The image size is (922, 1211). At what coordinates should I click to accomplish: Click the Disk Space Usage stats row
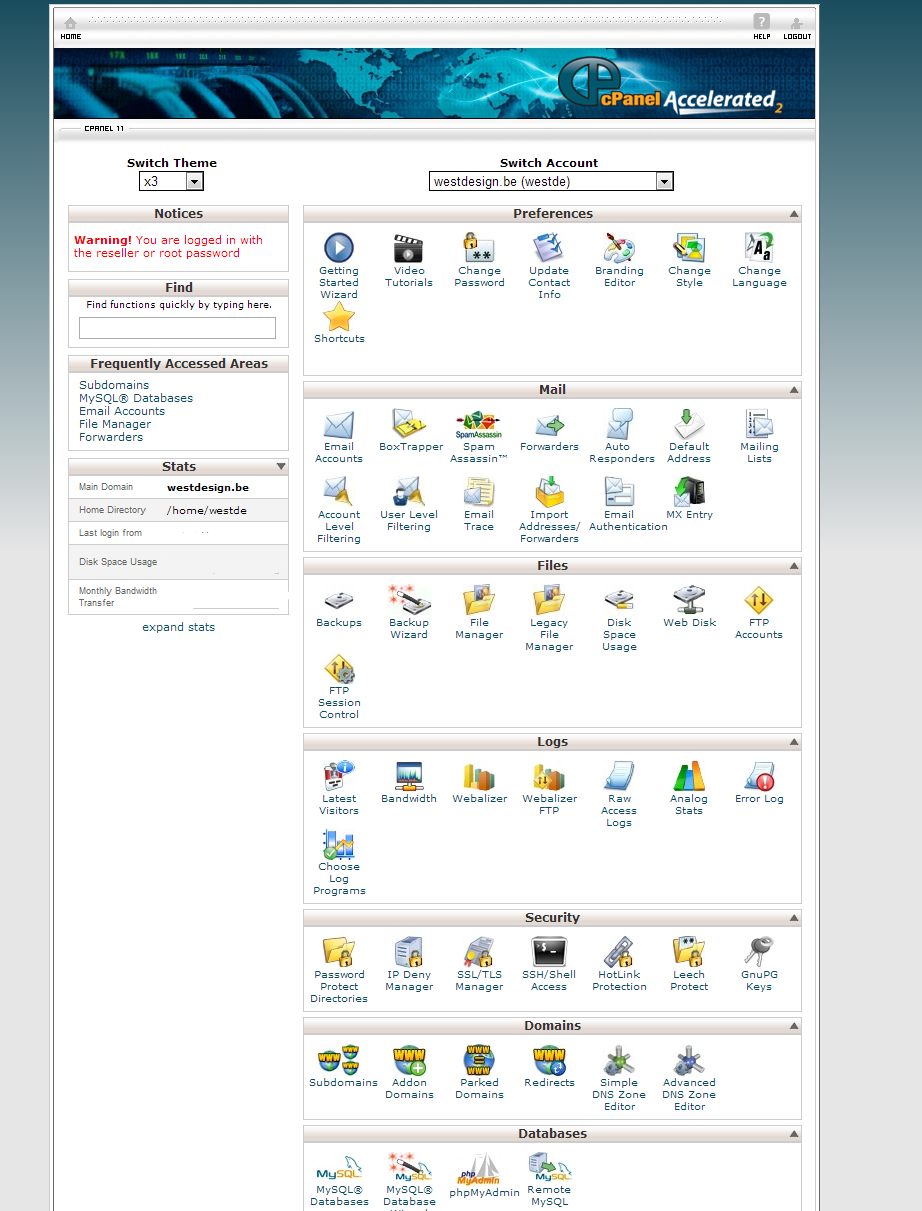tap(178, 562)
